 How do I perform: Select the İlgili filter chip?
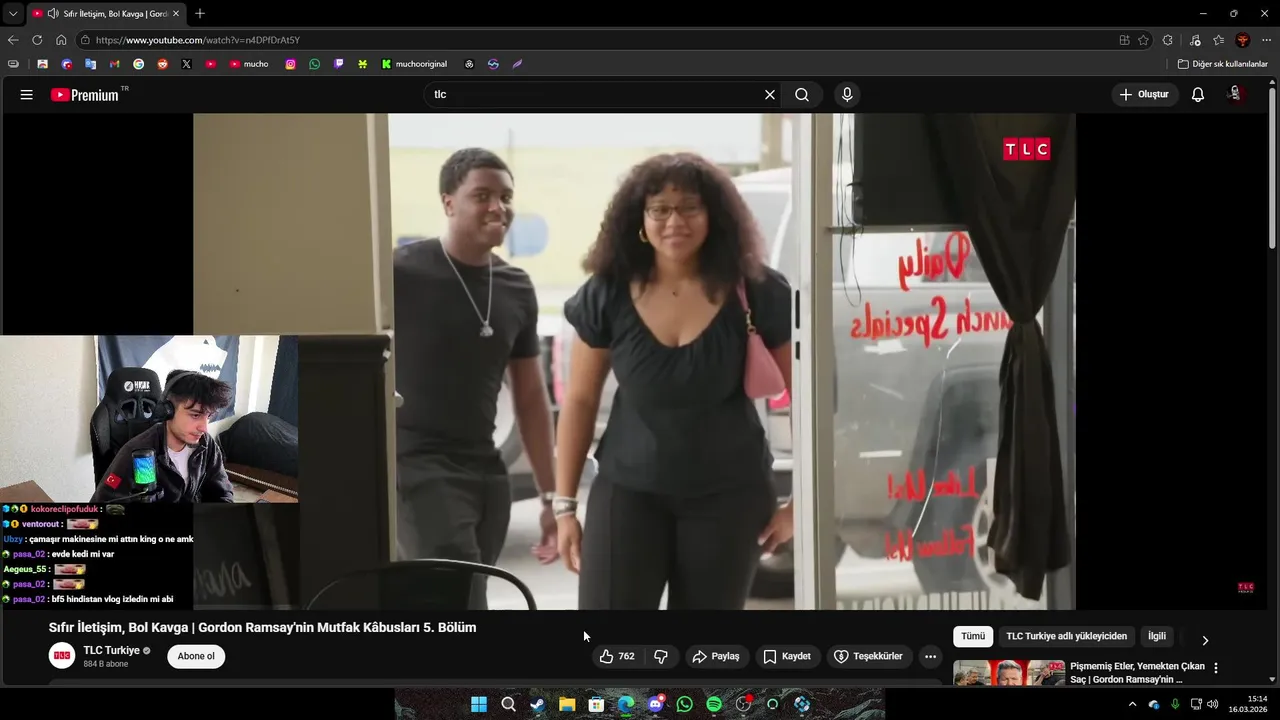(1157, 637)
